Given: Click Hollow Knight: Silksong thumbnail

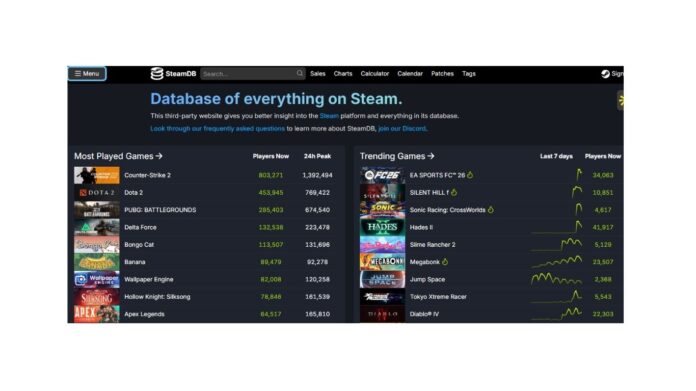Looking at the screenshot, I should [97, 296].
